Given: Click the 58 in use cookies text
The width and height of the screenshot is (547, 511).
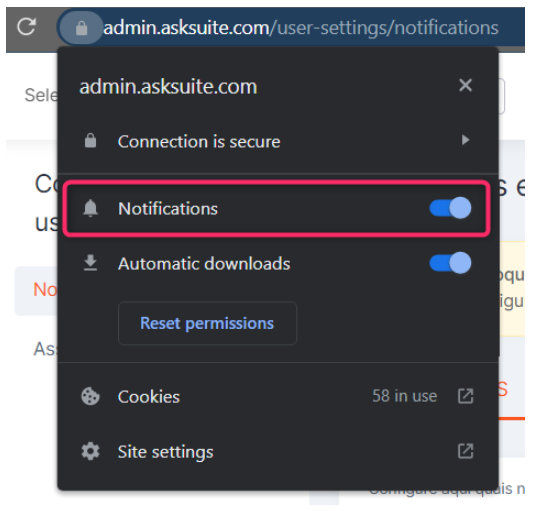Looking at the screenshot, I should point(404,396).
